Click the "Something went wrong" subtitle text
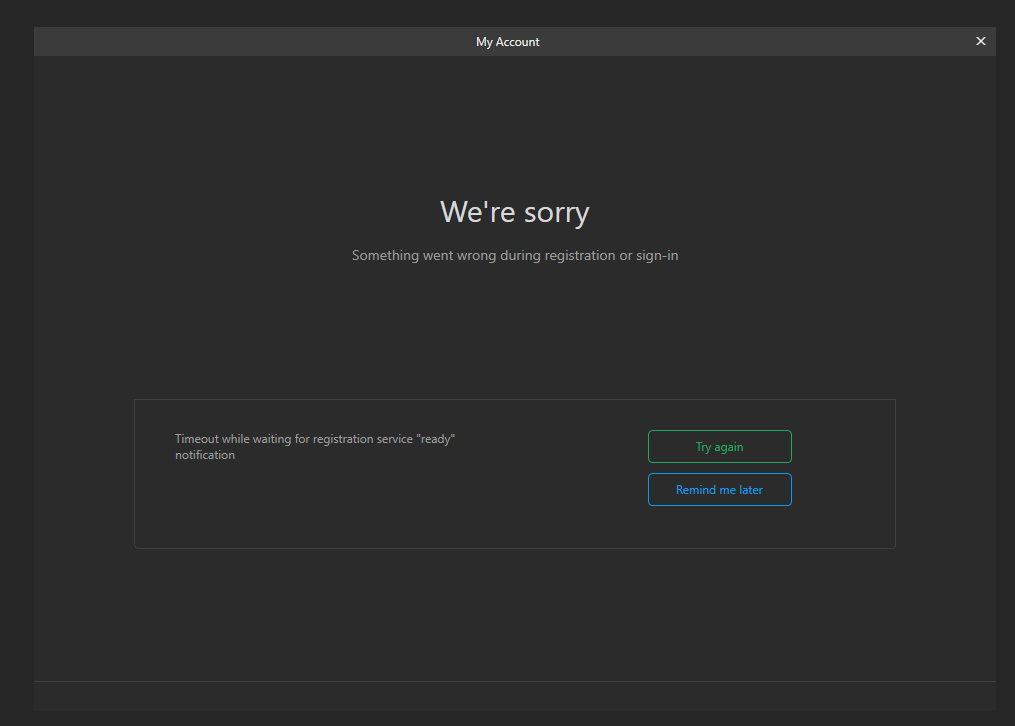The image size is (1015, 726). [x=514, y=256]
